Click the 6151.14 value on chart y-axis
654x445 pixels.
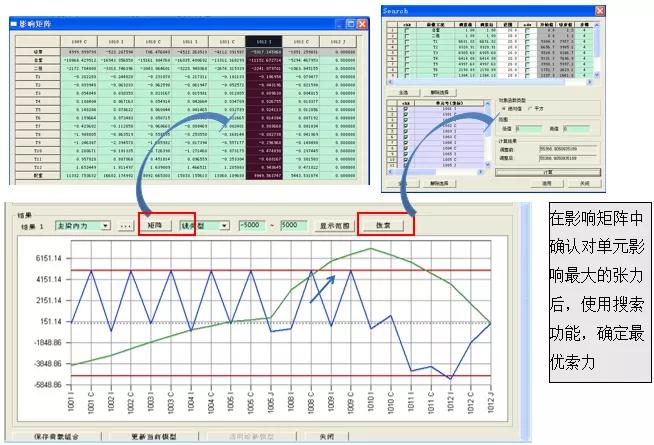point(49,258)
